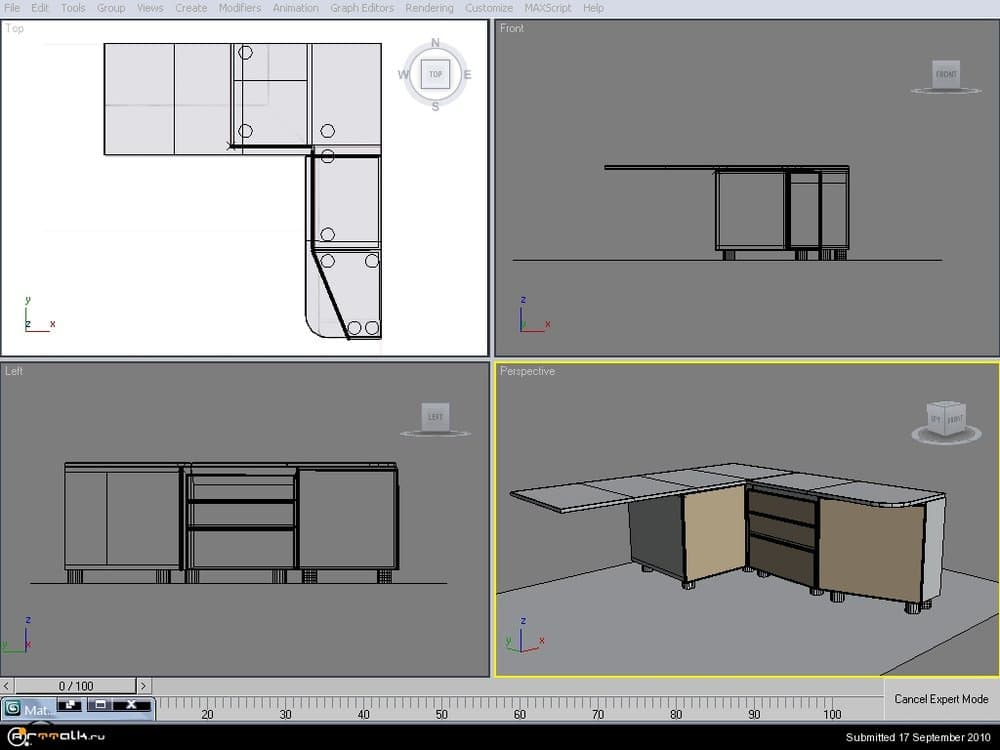The width and height of the screenshot is (1000, 750).
Task: Restore the minimized Material editor window
Action: click(x=71, y=705)
